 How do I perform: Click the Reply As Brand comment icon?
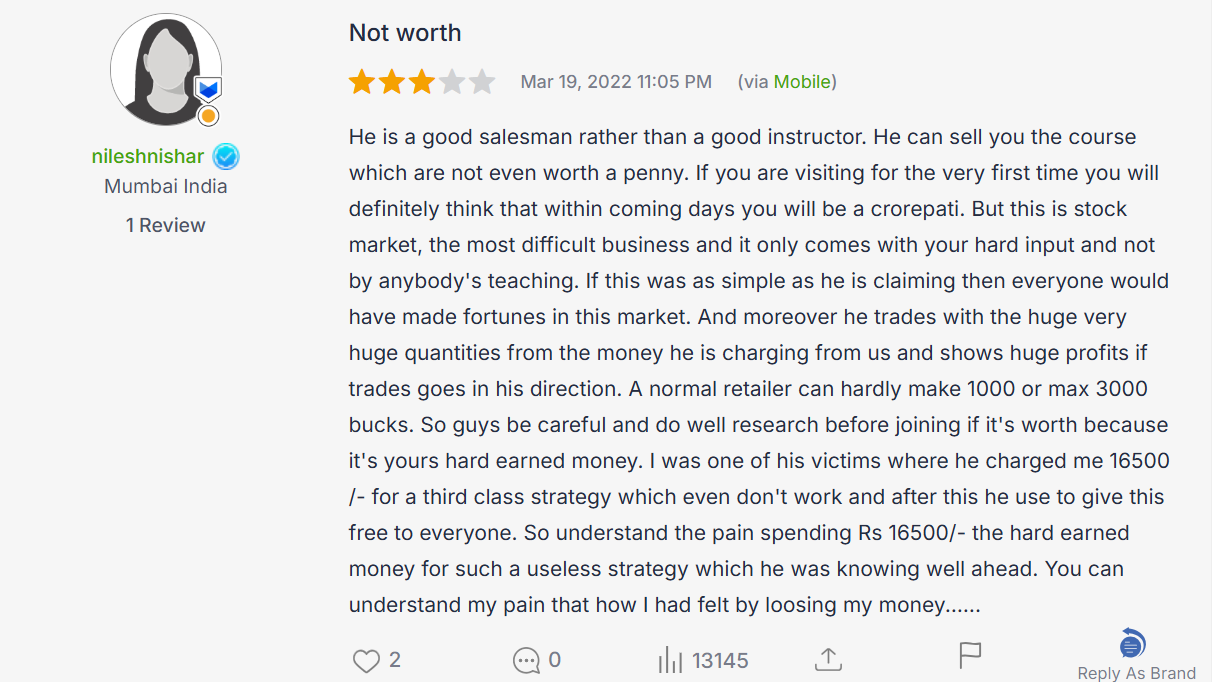click(1130, 645)
